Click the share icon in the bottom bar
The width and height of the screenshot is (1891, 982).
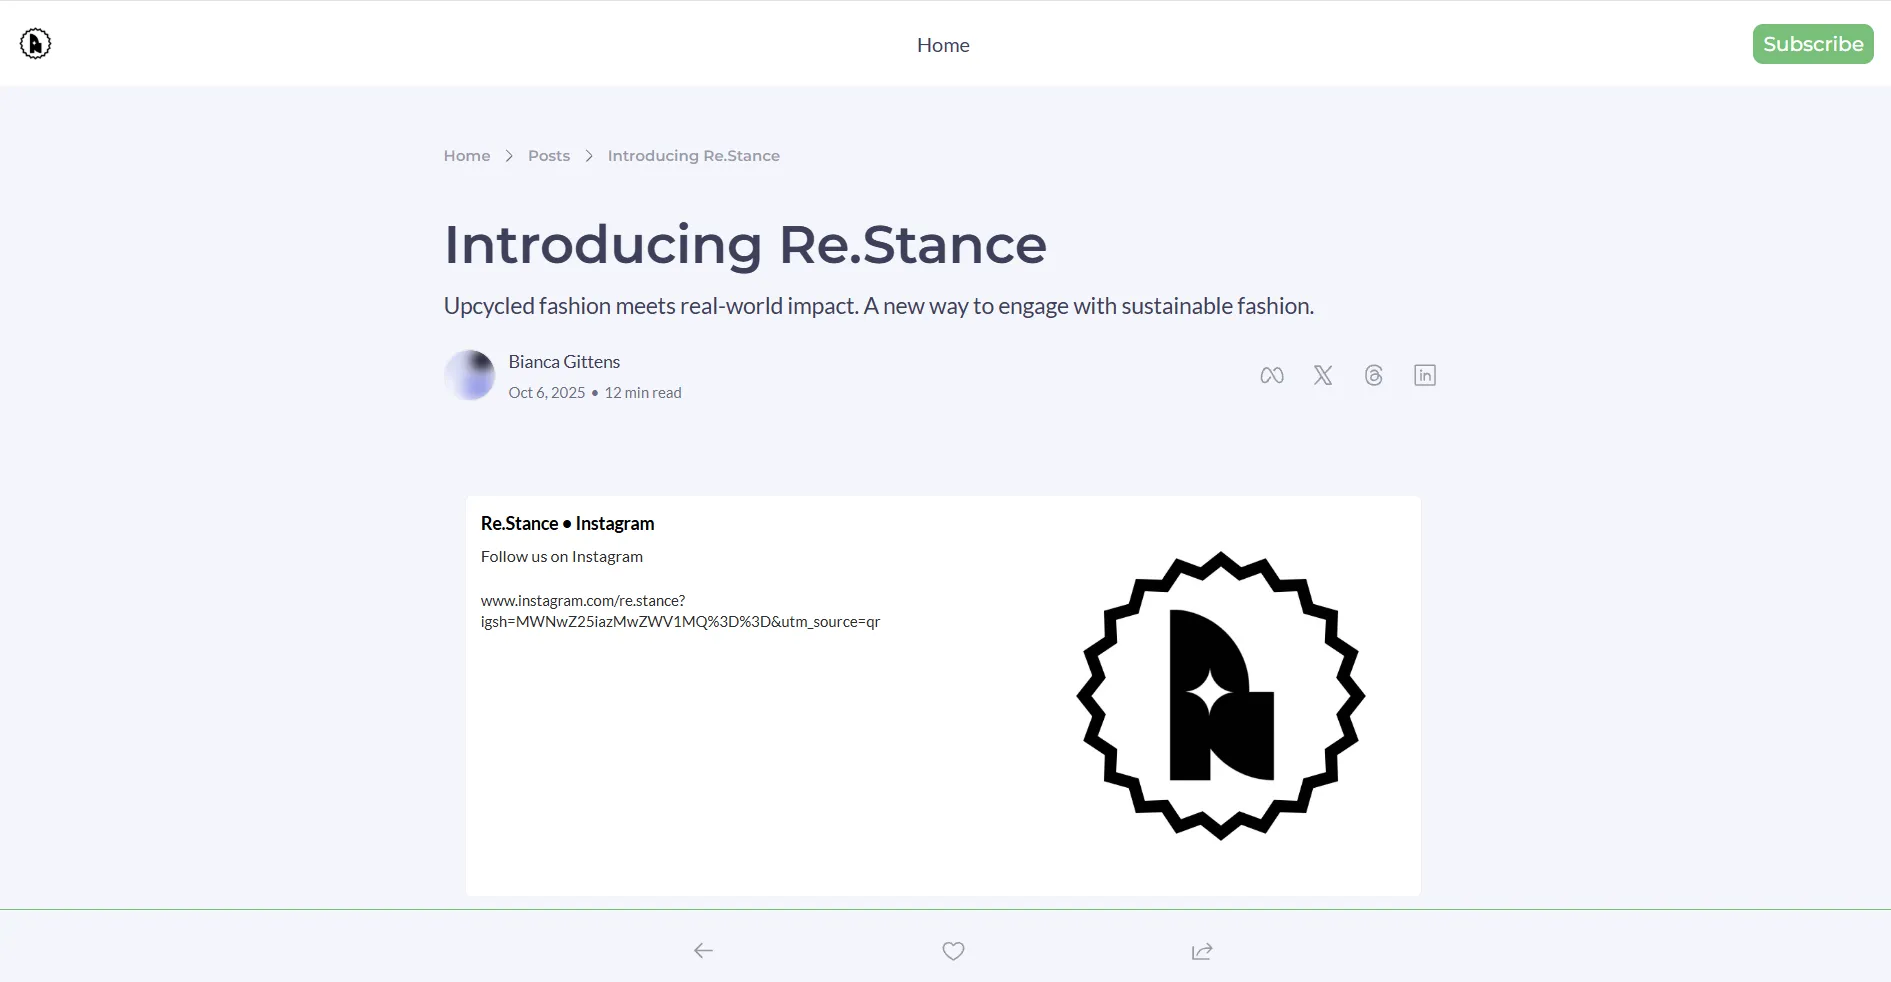1202,951
